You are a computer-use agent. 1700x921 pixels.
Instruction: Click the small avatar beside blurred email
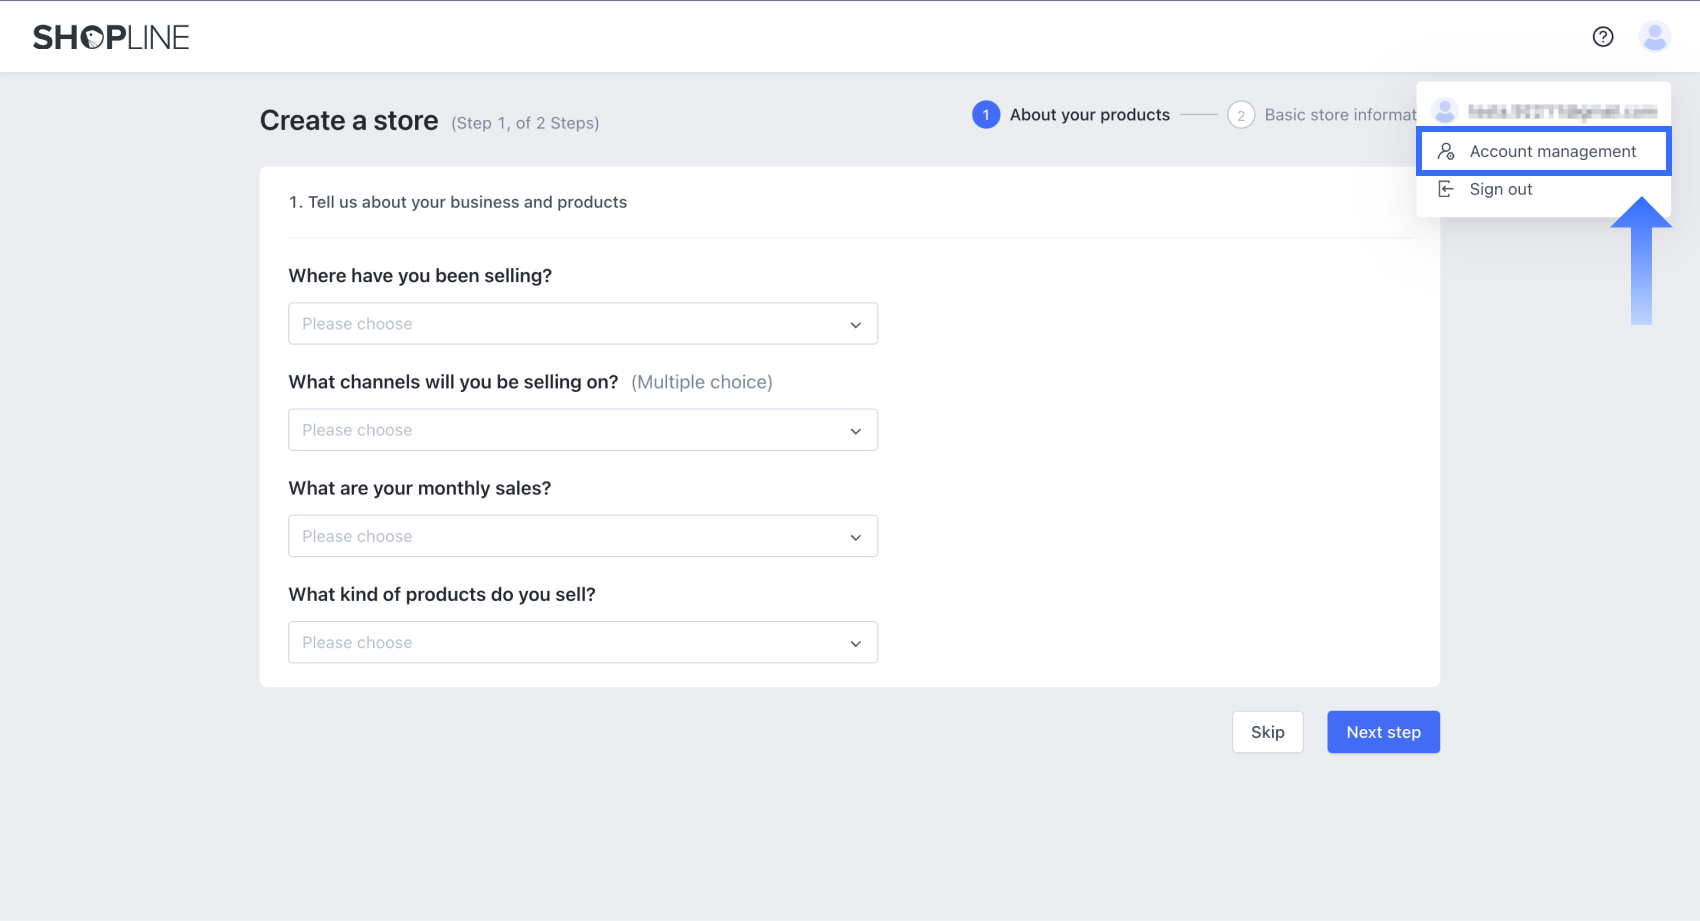(x=1445, y=111)
